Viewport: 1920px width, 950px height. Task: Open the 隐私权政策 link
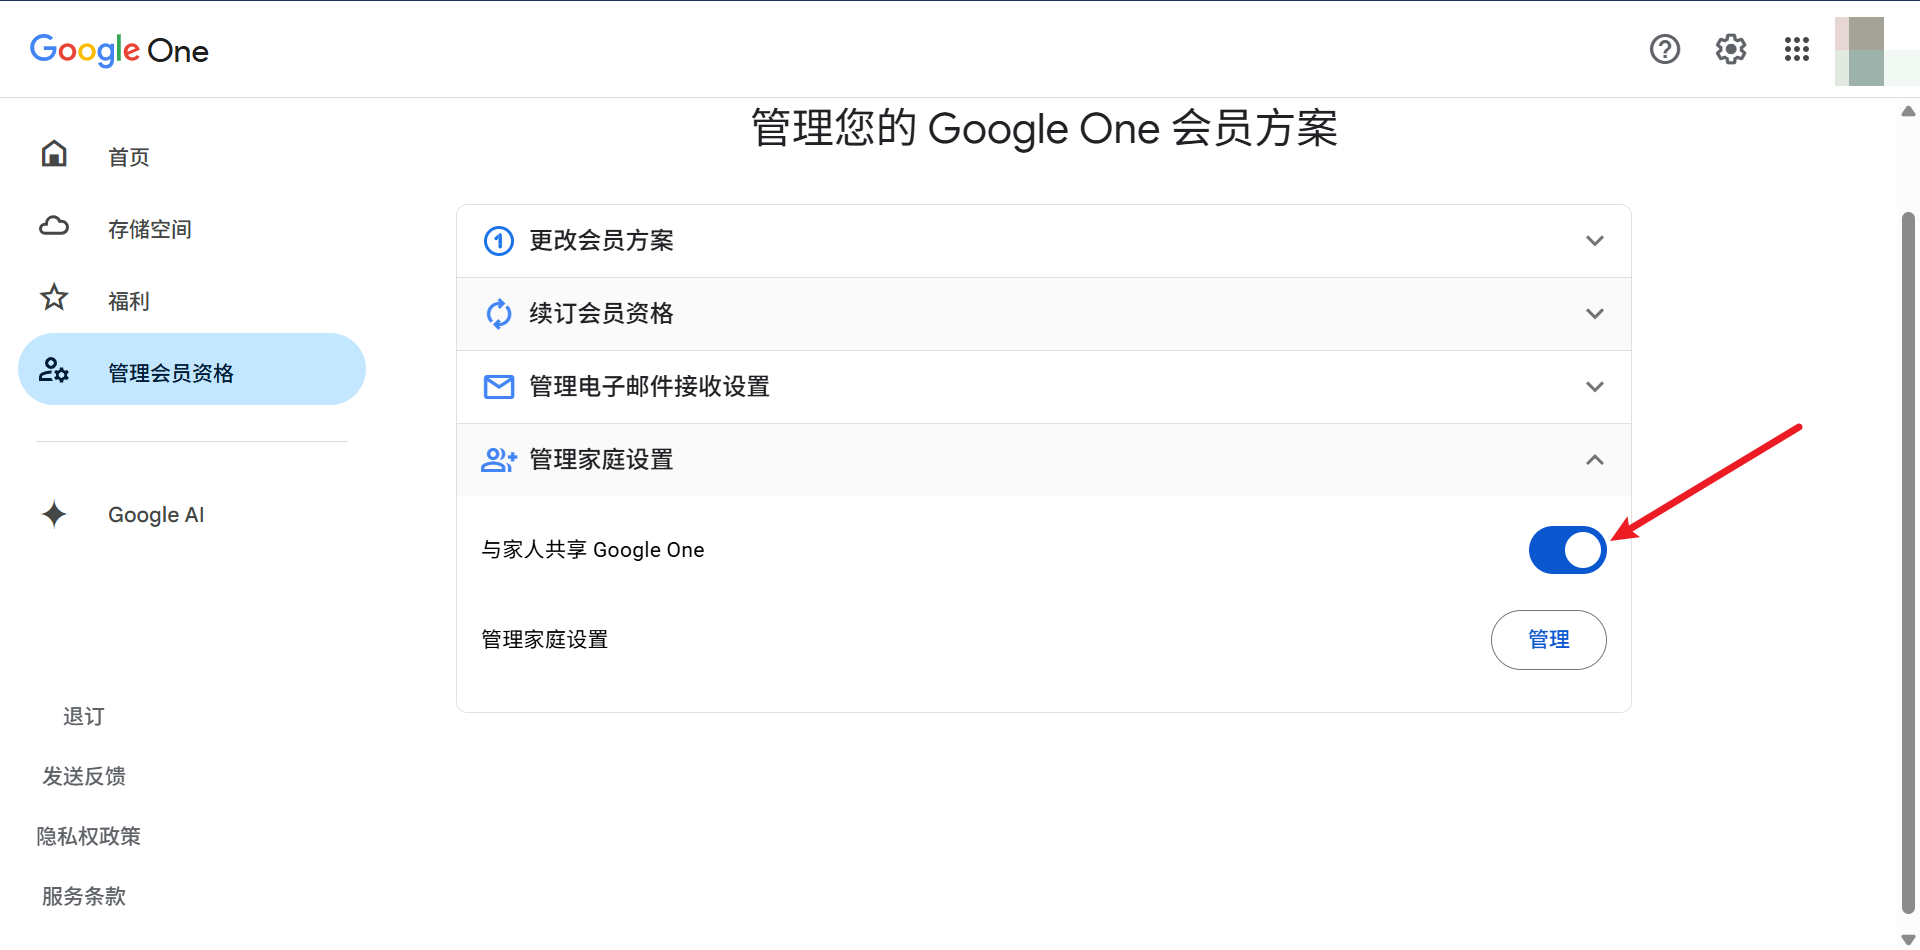point(89,837)
